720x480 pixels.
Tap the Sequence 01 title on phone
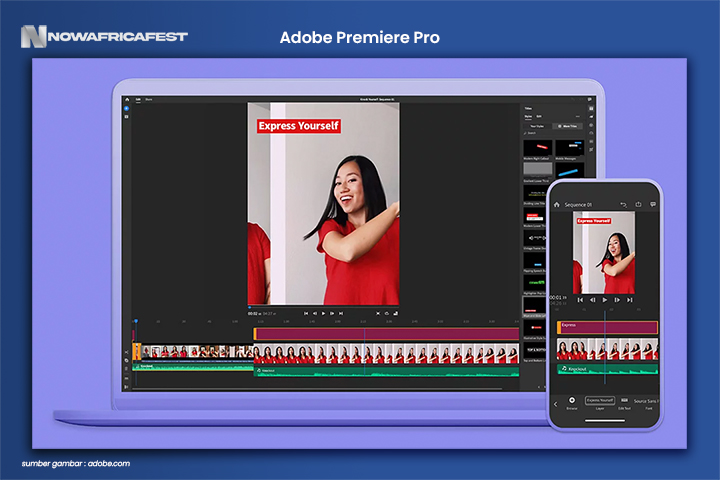click(578, 205)
